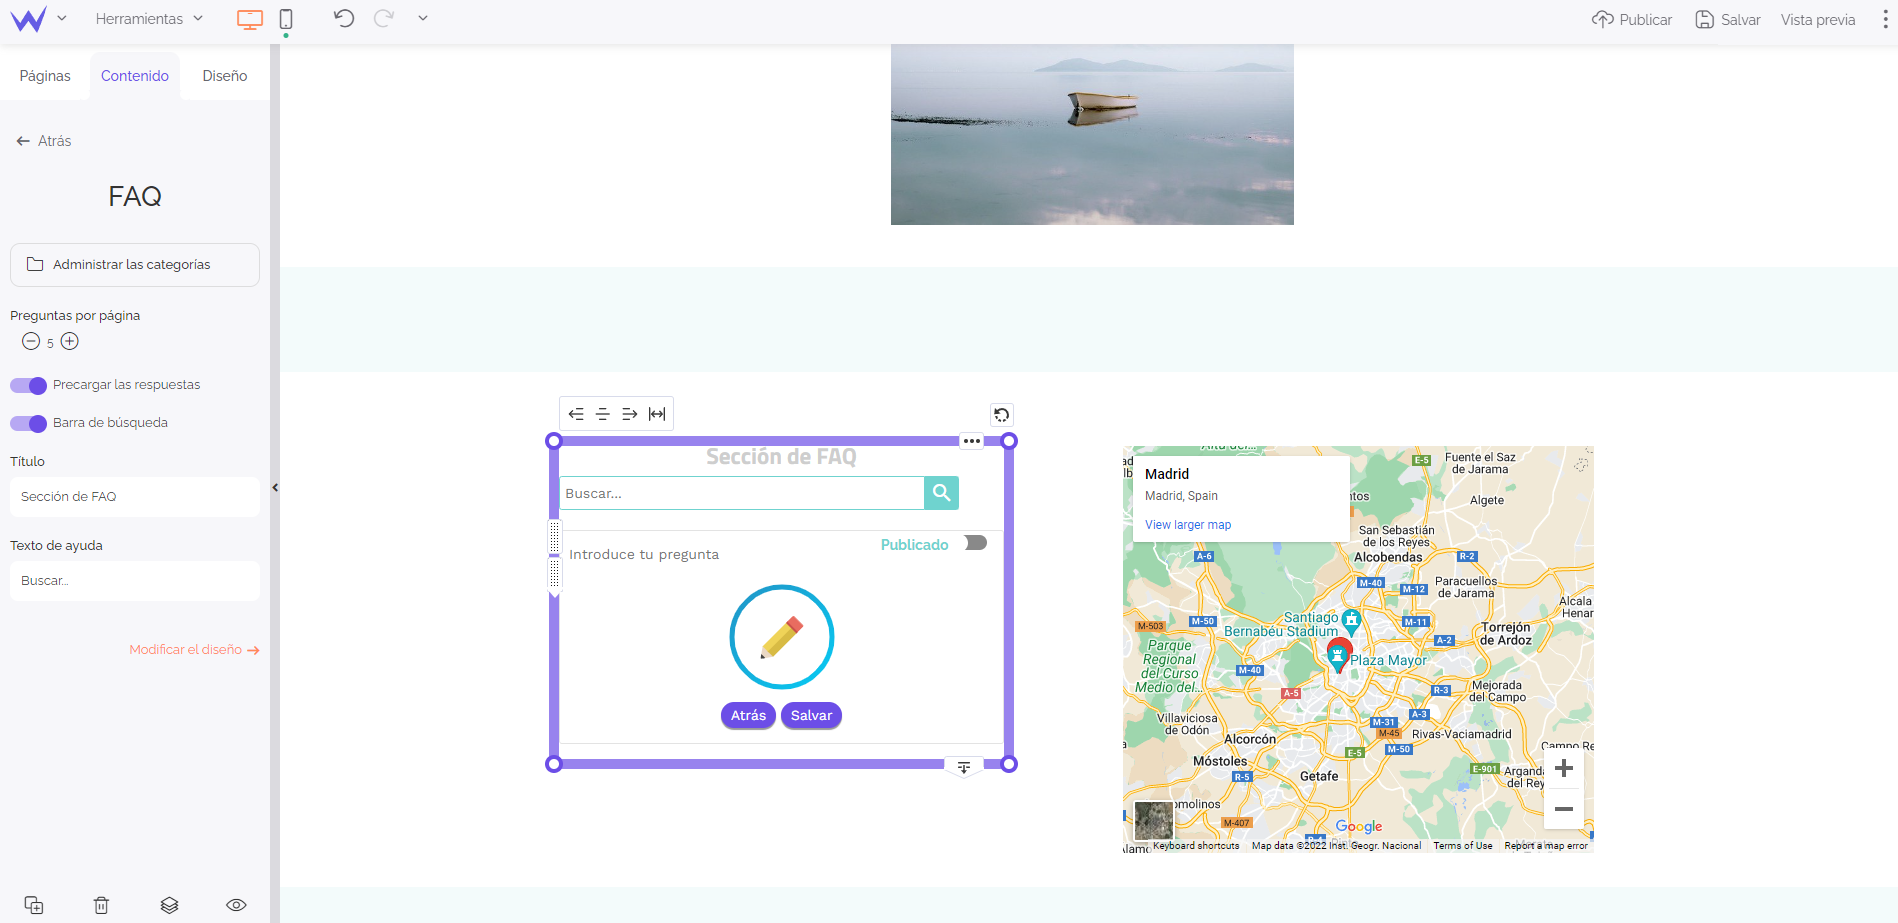Open the Diseño tab
This screenshot has width=1898, height=923.
(x=225, y=76)
